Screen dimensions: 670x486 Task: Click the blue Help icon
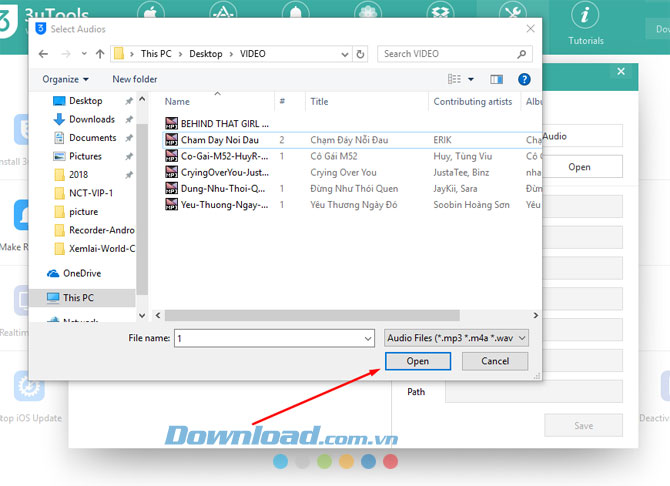[x=524, y=79]
